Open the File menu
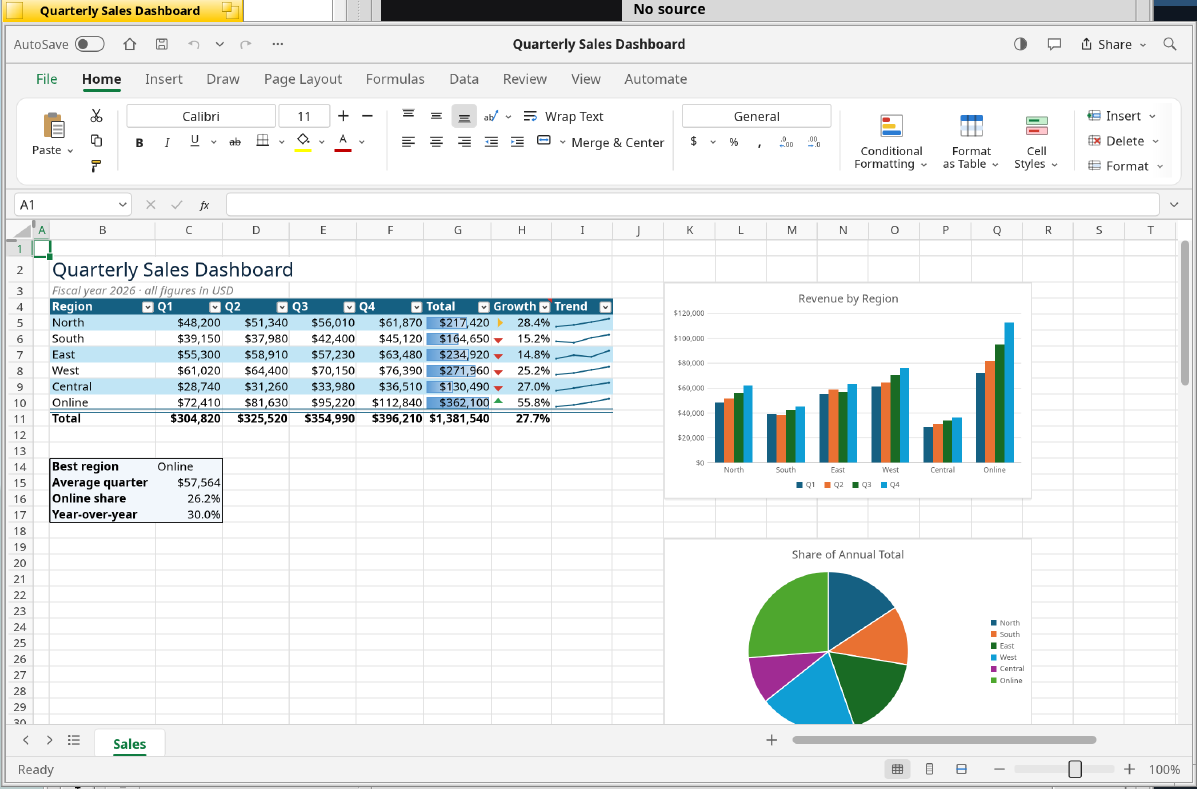The height and width of the screenshot is (789, 1197). tap(47, 79)
